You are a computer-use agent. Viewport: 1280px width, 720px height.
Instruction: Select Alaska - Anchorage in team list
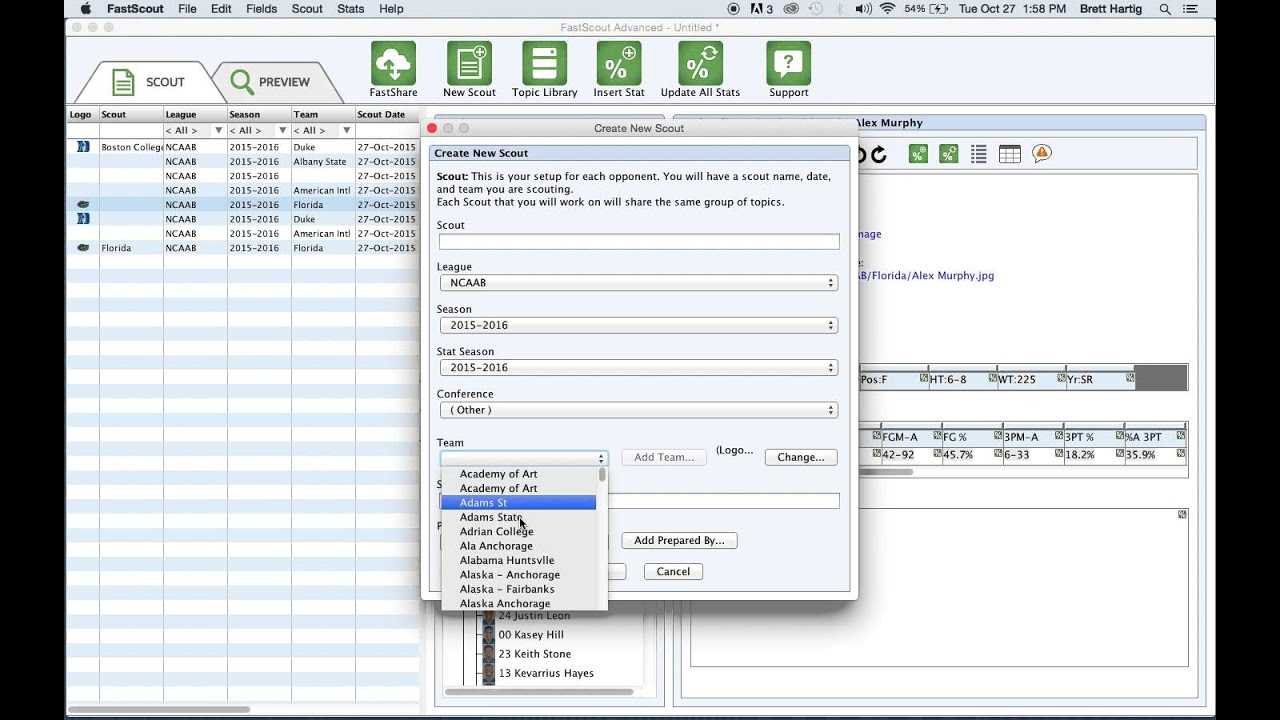(x=519, y=575)
